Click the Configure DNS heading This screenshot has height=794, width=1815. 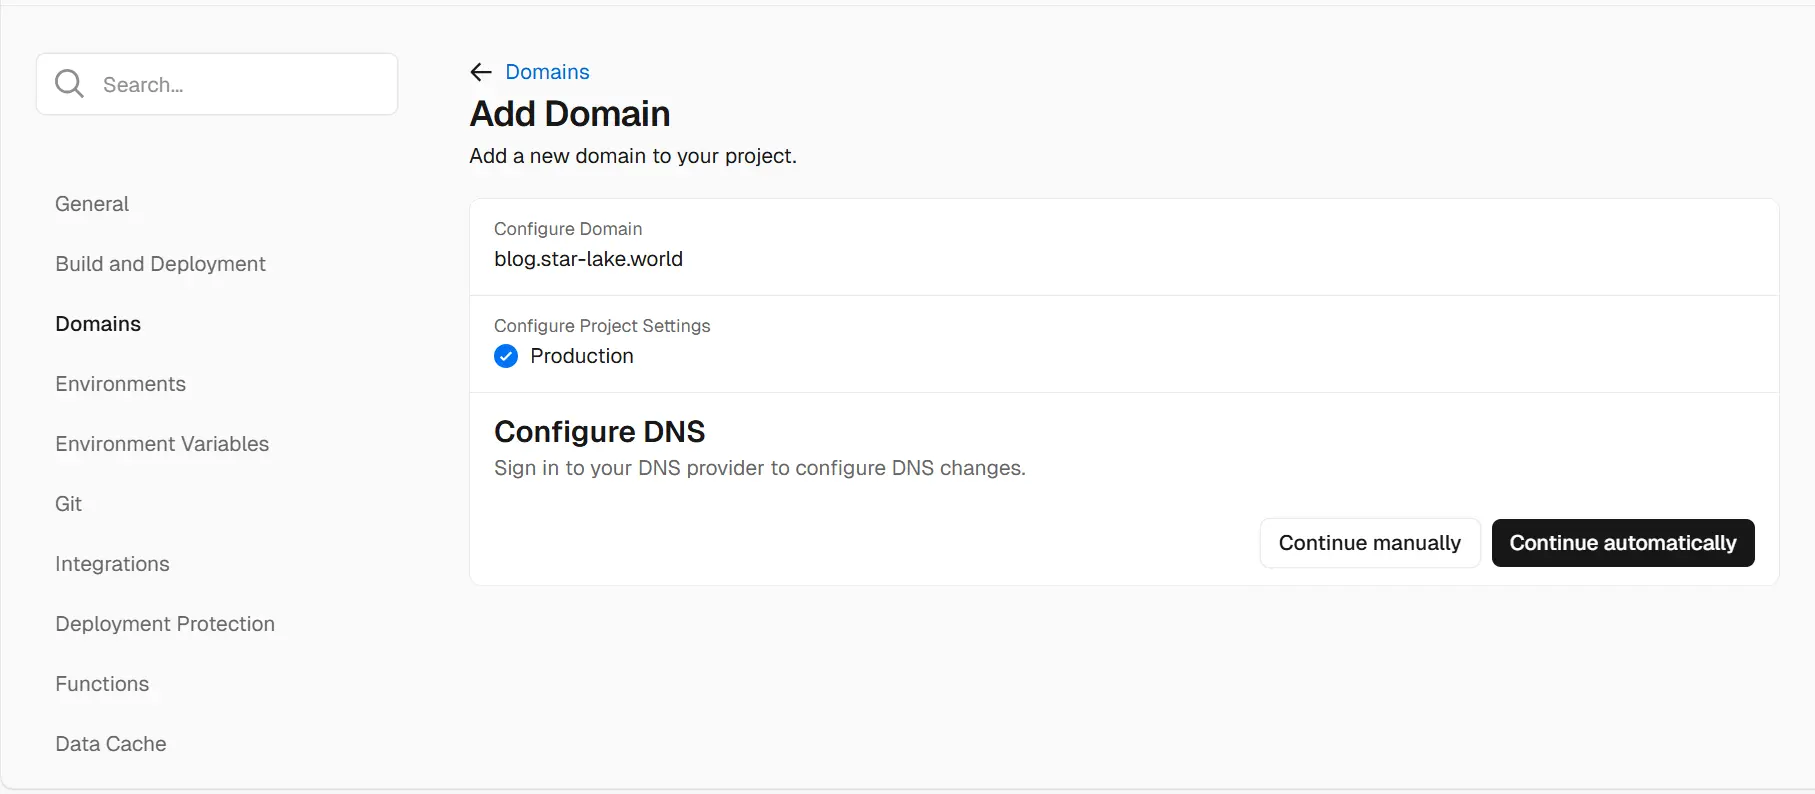tap(600, 431)
